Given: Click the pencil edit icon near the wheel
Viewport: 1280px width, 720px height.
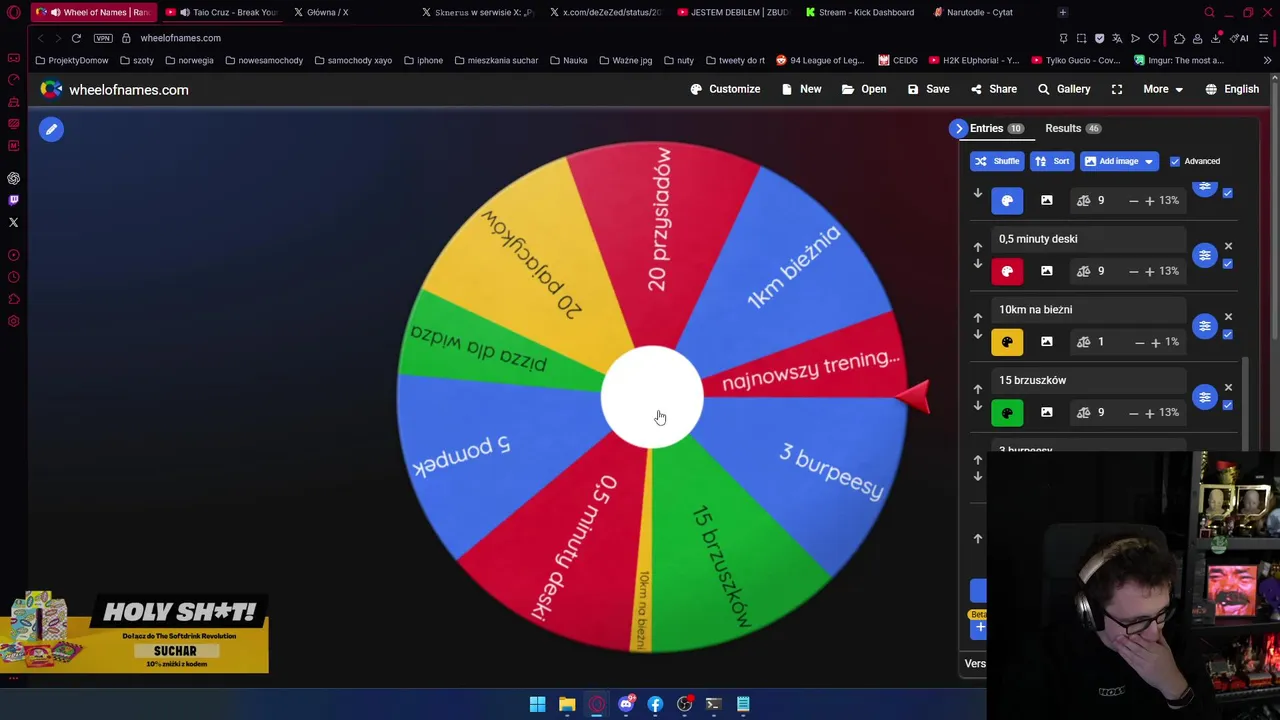Looking at the screenshot, I should click(x=51, y=129).
